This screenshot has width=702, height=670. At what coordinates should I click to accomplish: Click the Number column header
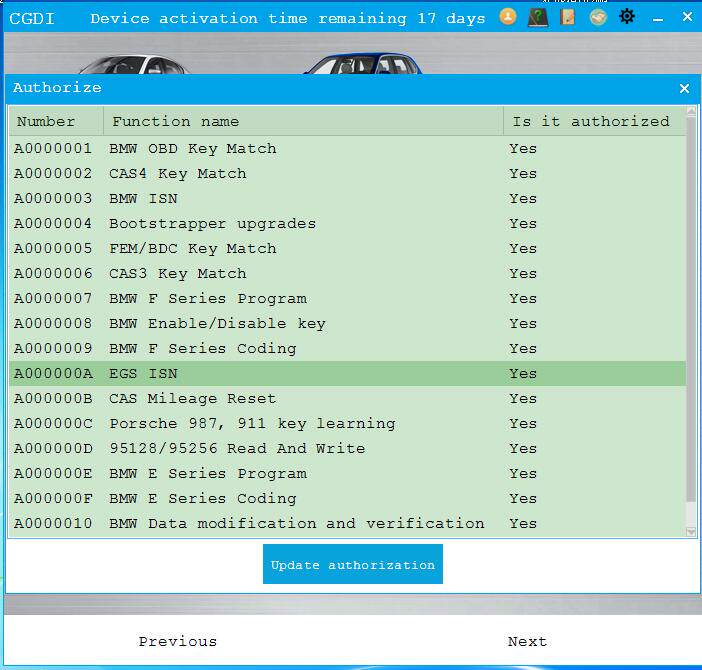56,121
